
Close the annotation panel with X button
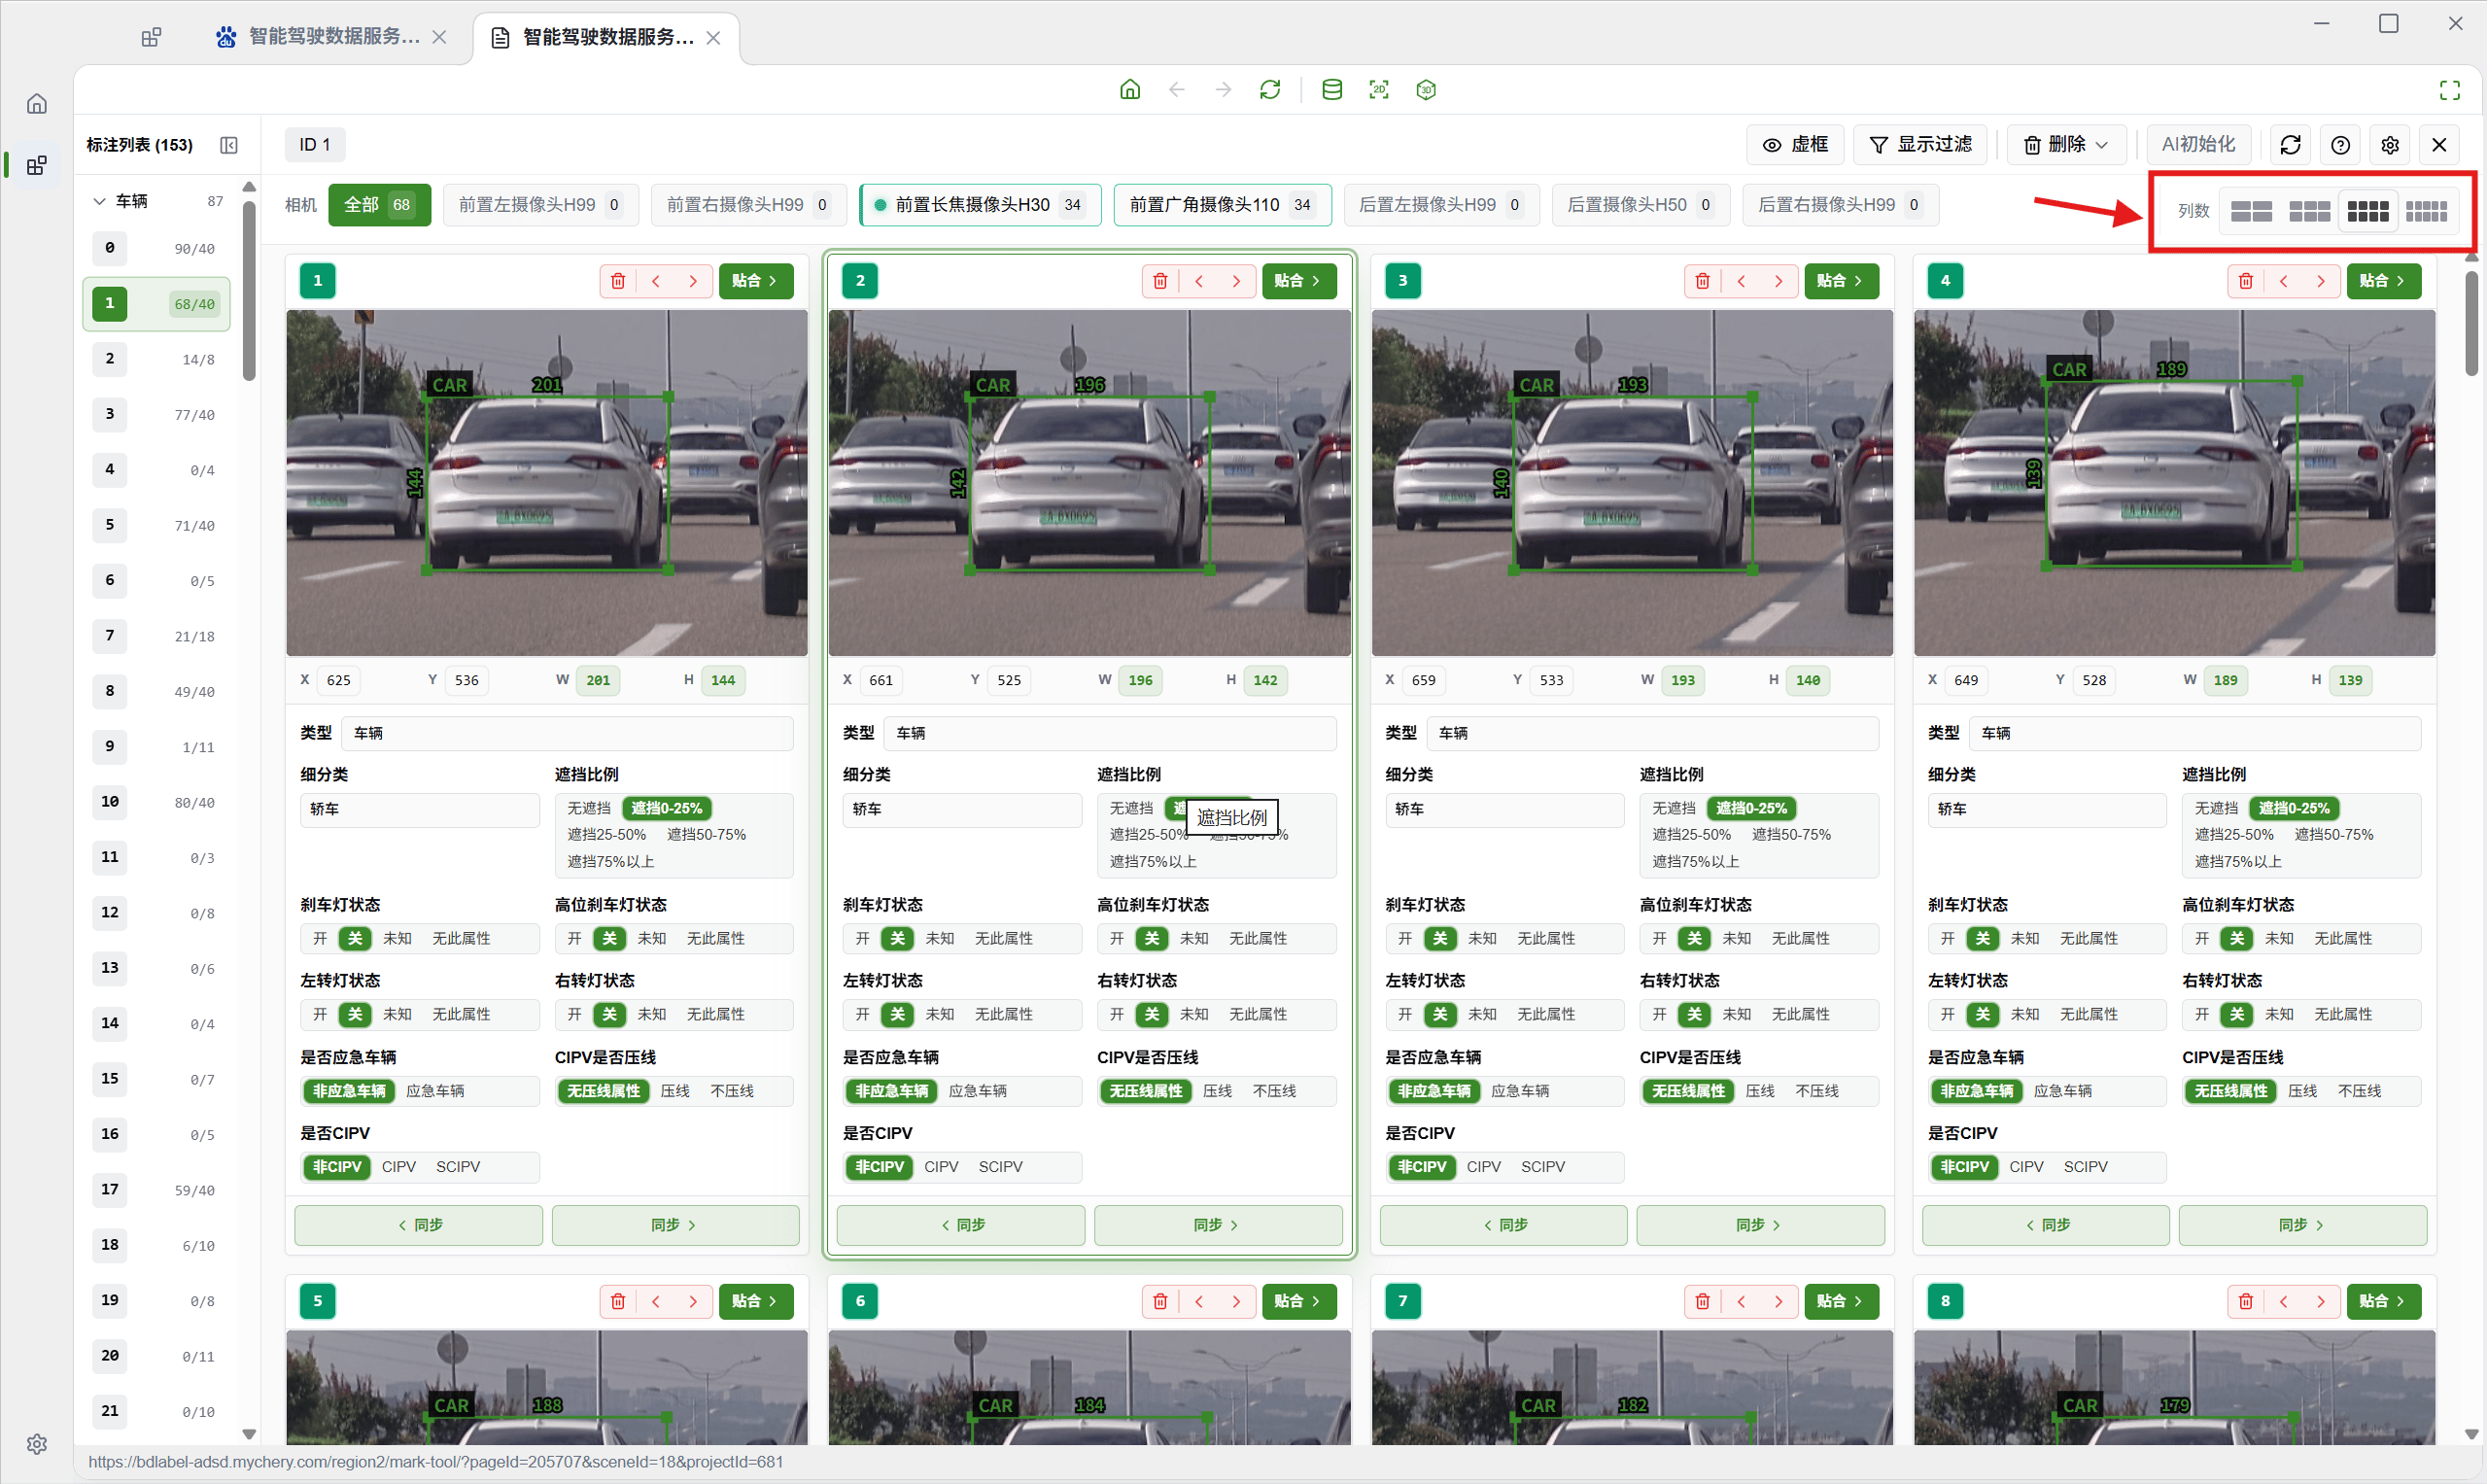point(2439,145)
